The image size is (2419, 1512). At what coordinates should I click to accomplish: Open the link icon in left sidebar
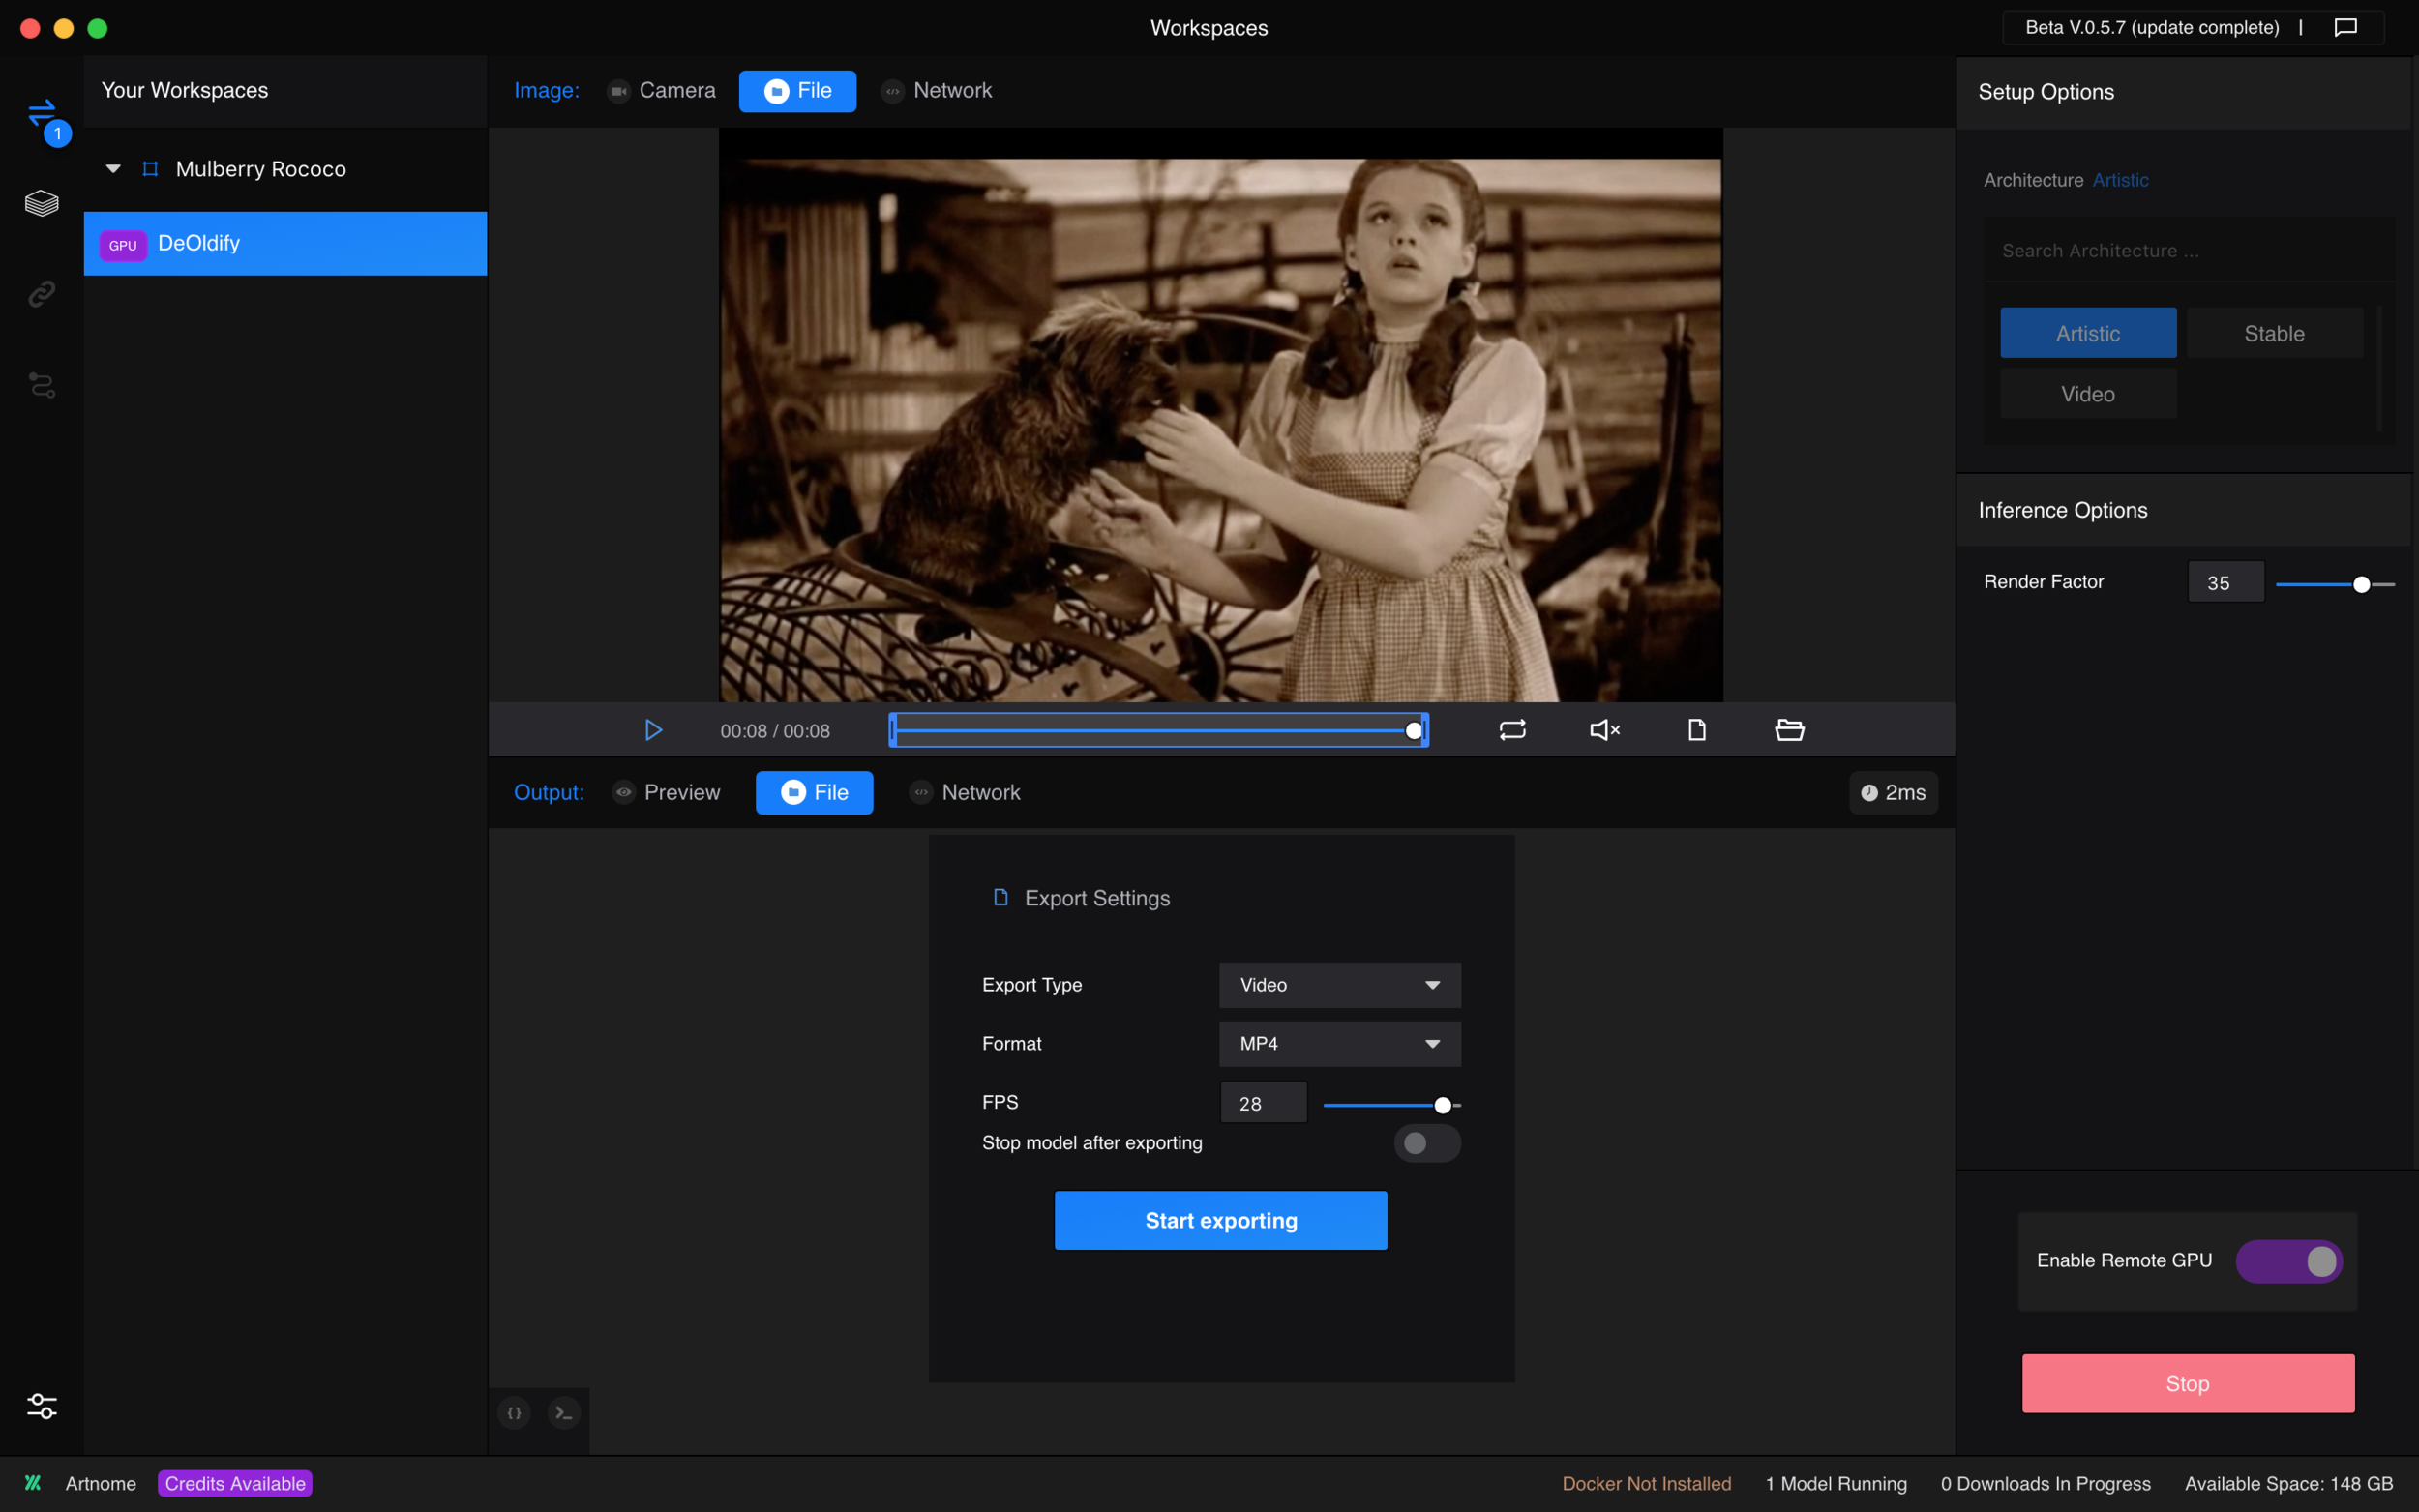pos(42,294)
